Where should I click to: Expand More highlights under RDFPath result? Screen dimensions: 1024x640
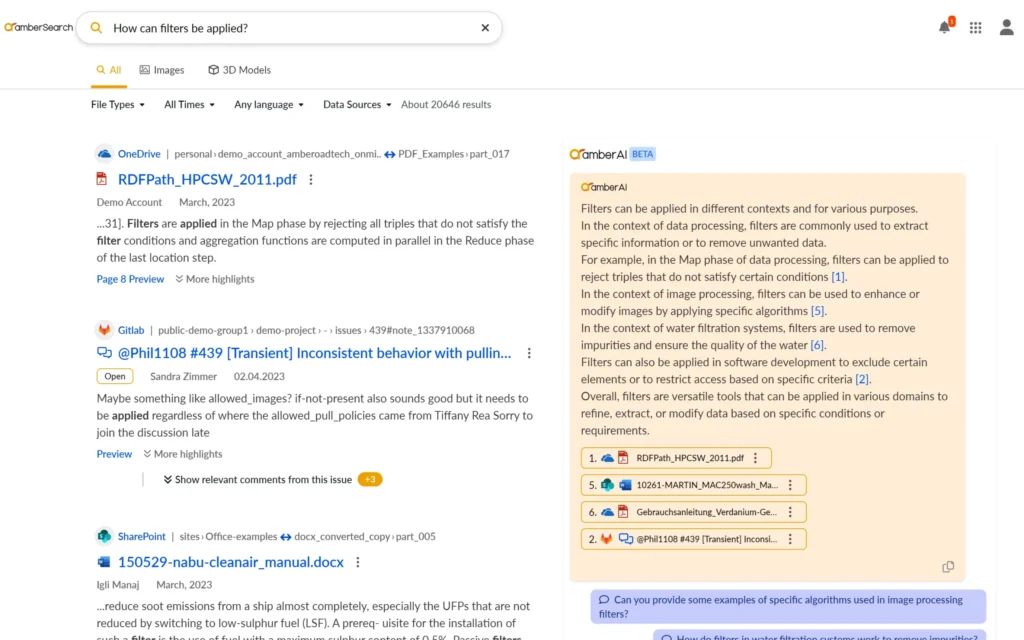click(x=215, y=279)
